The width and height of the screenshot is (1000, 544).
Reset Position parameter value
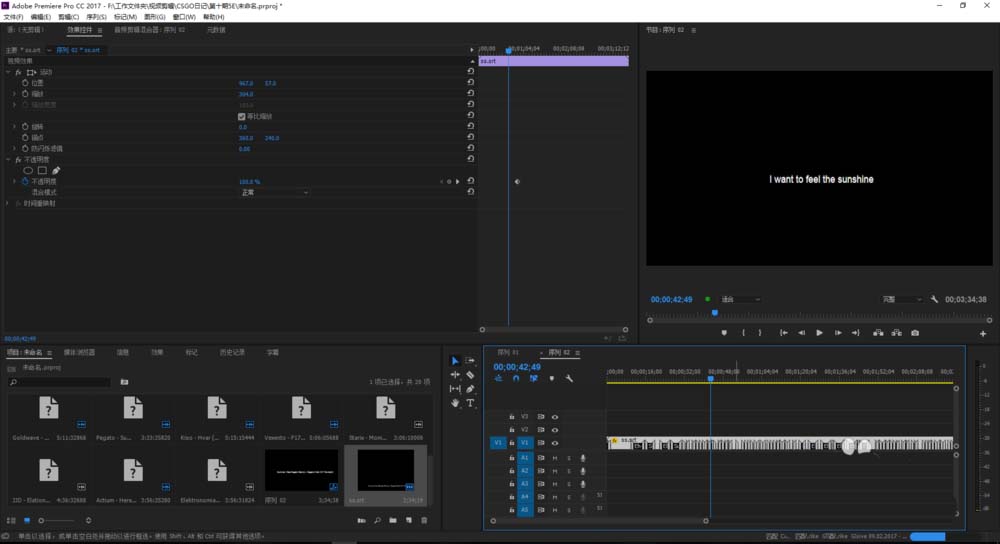pos(471,82)
